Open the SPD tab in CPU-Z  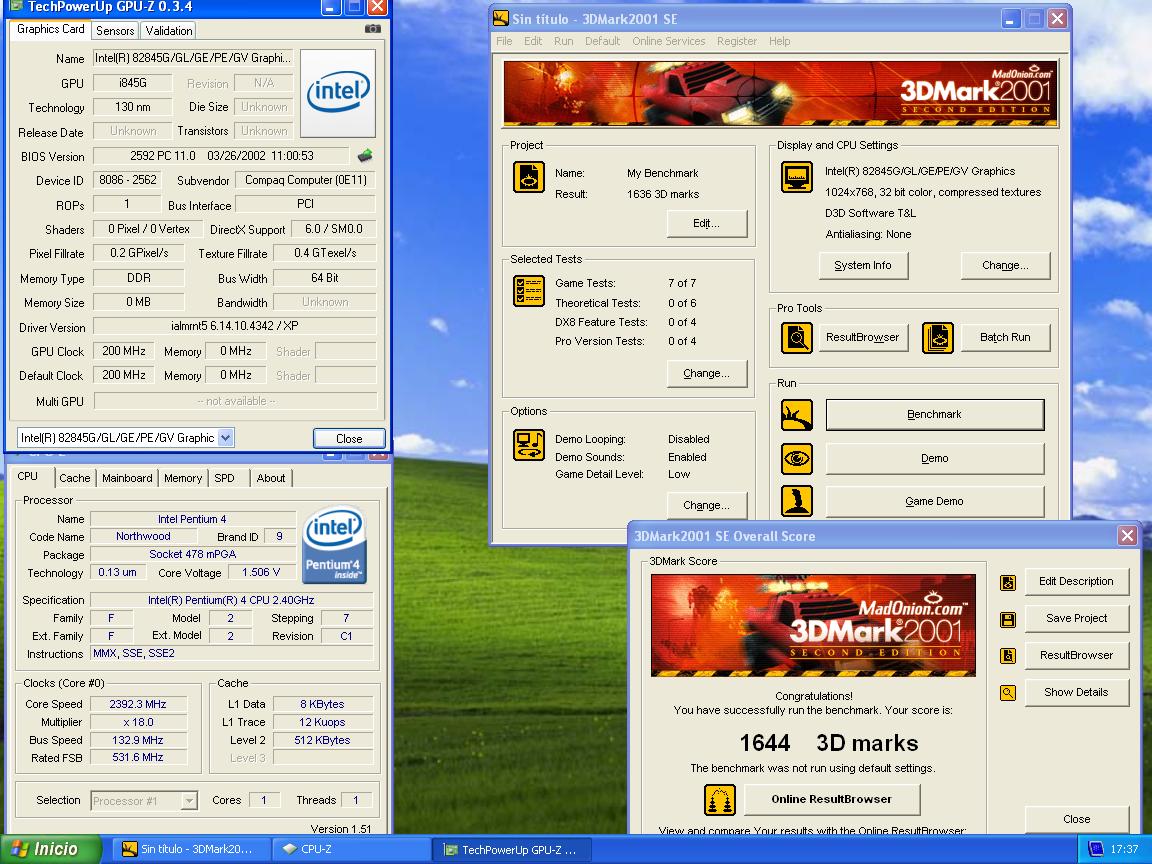pyautogui.click(x=224, y=478)
